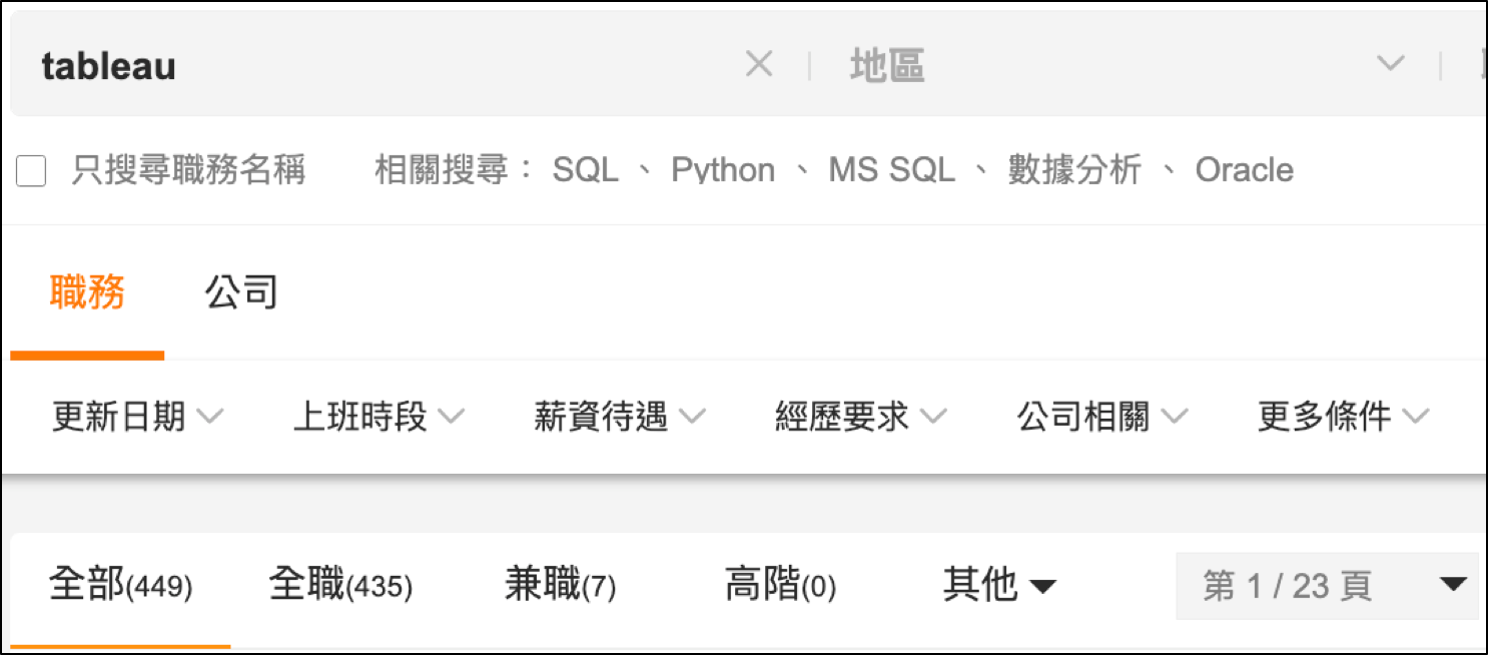Click the 數據分析 related-search link
This screenshot has width=1488, height=655.
click(x=1073, y=169)
